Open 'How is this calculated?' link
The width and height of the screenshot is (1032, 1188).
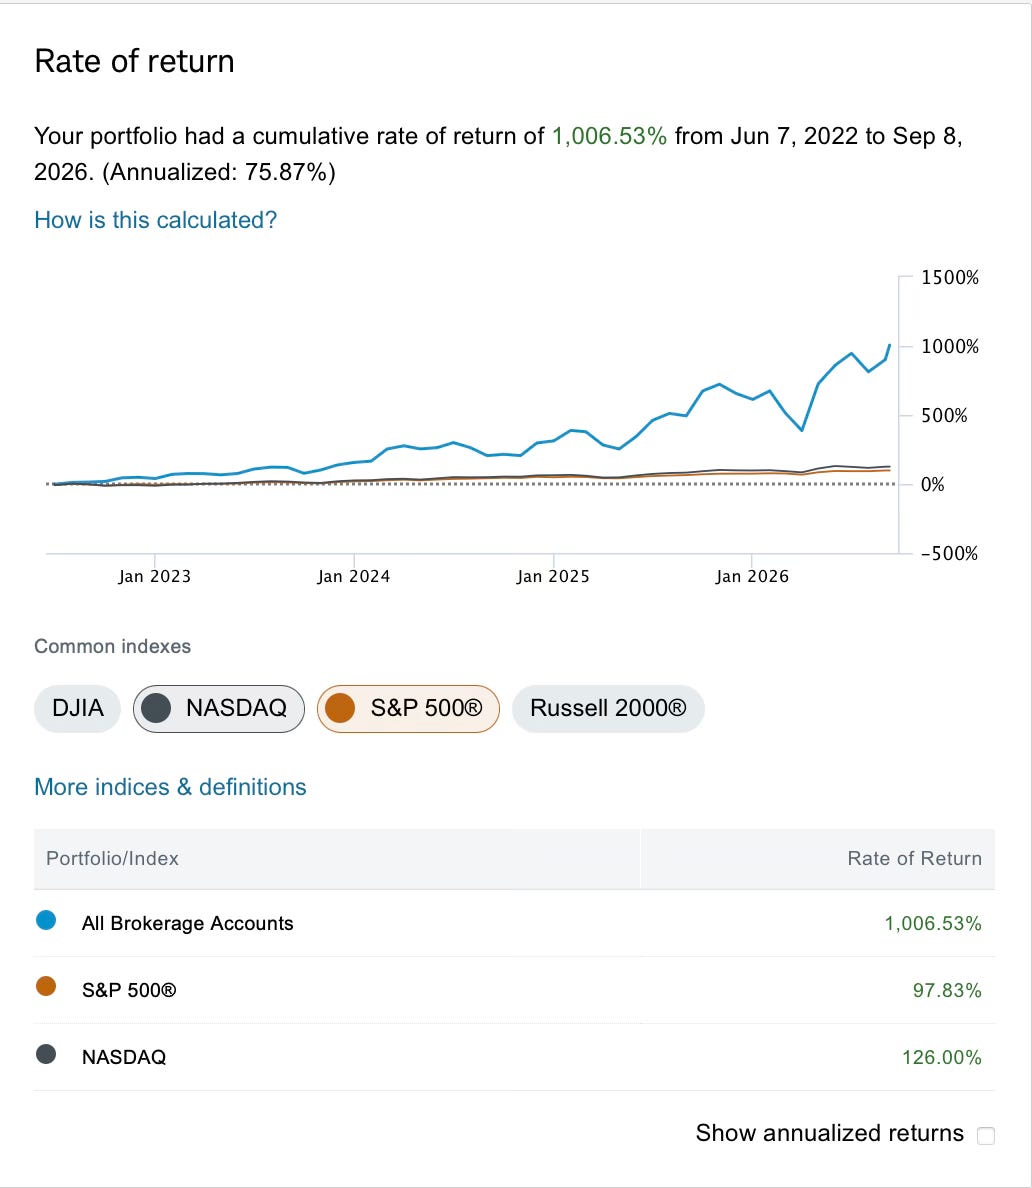click(x=155, y=220)
